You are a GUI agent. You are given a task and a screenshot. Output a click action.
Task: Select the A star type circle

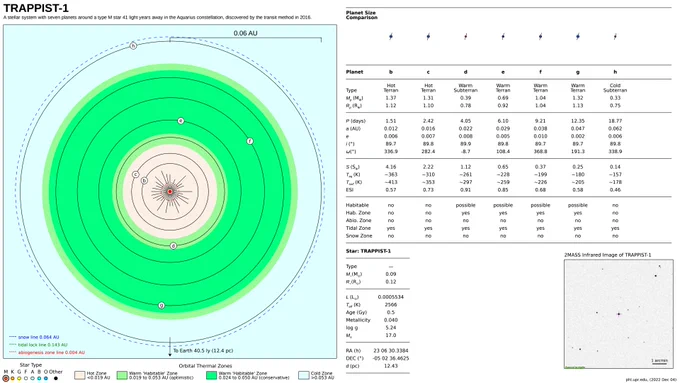point(33,378)
